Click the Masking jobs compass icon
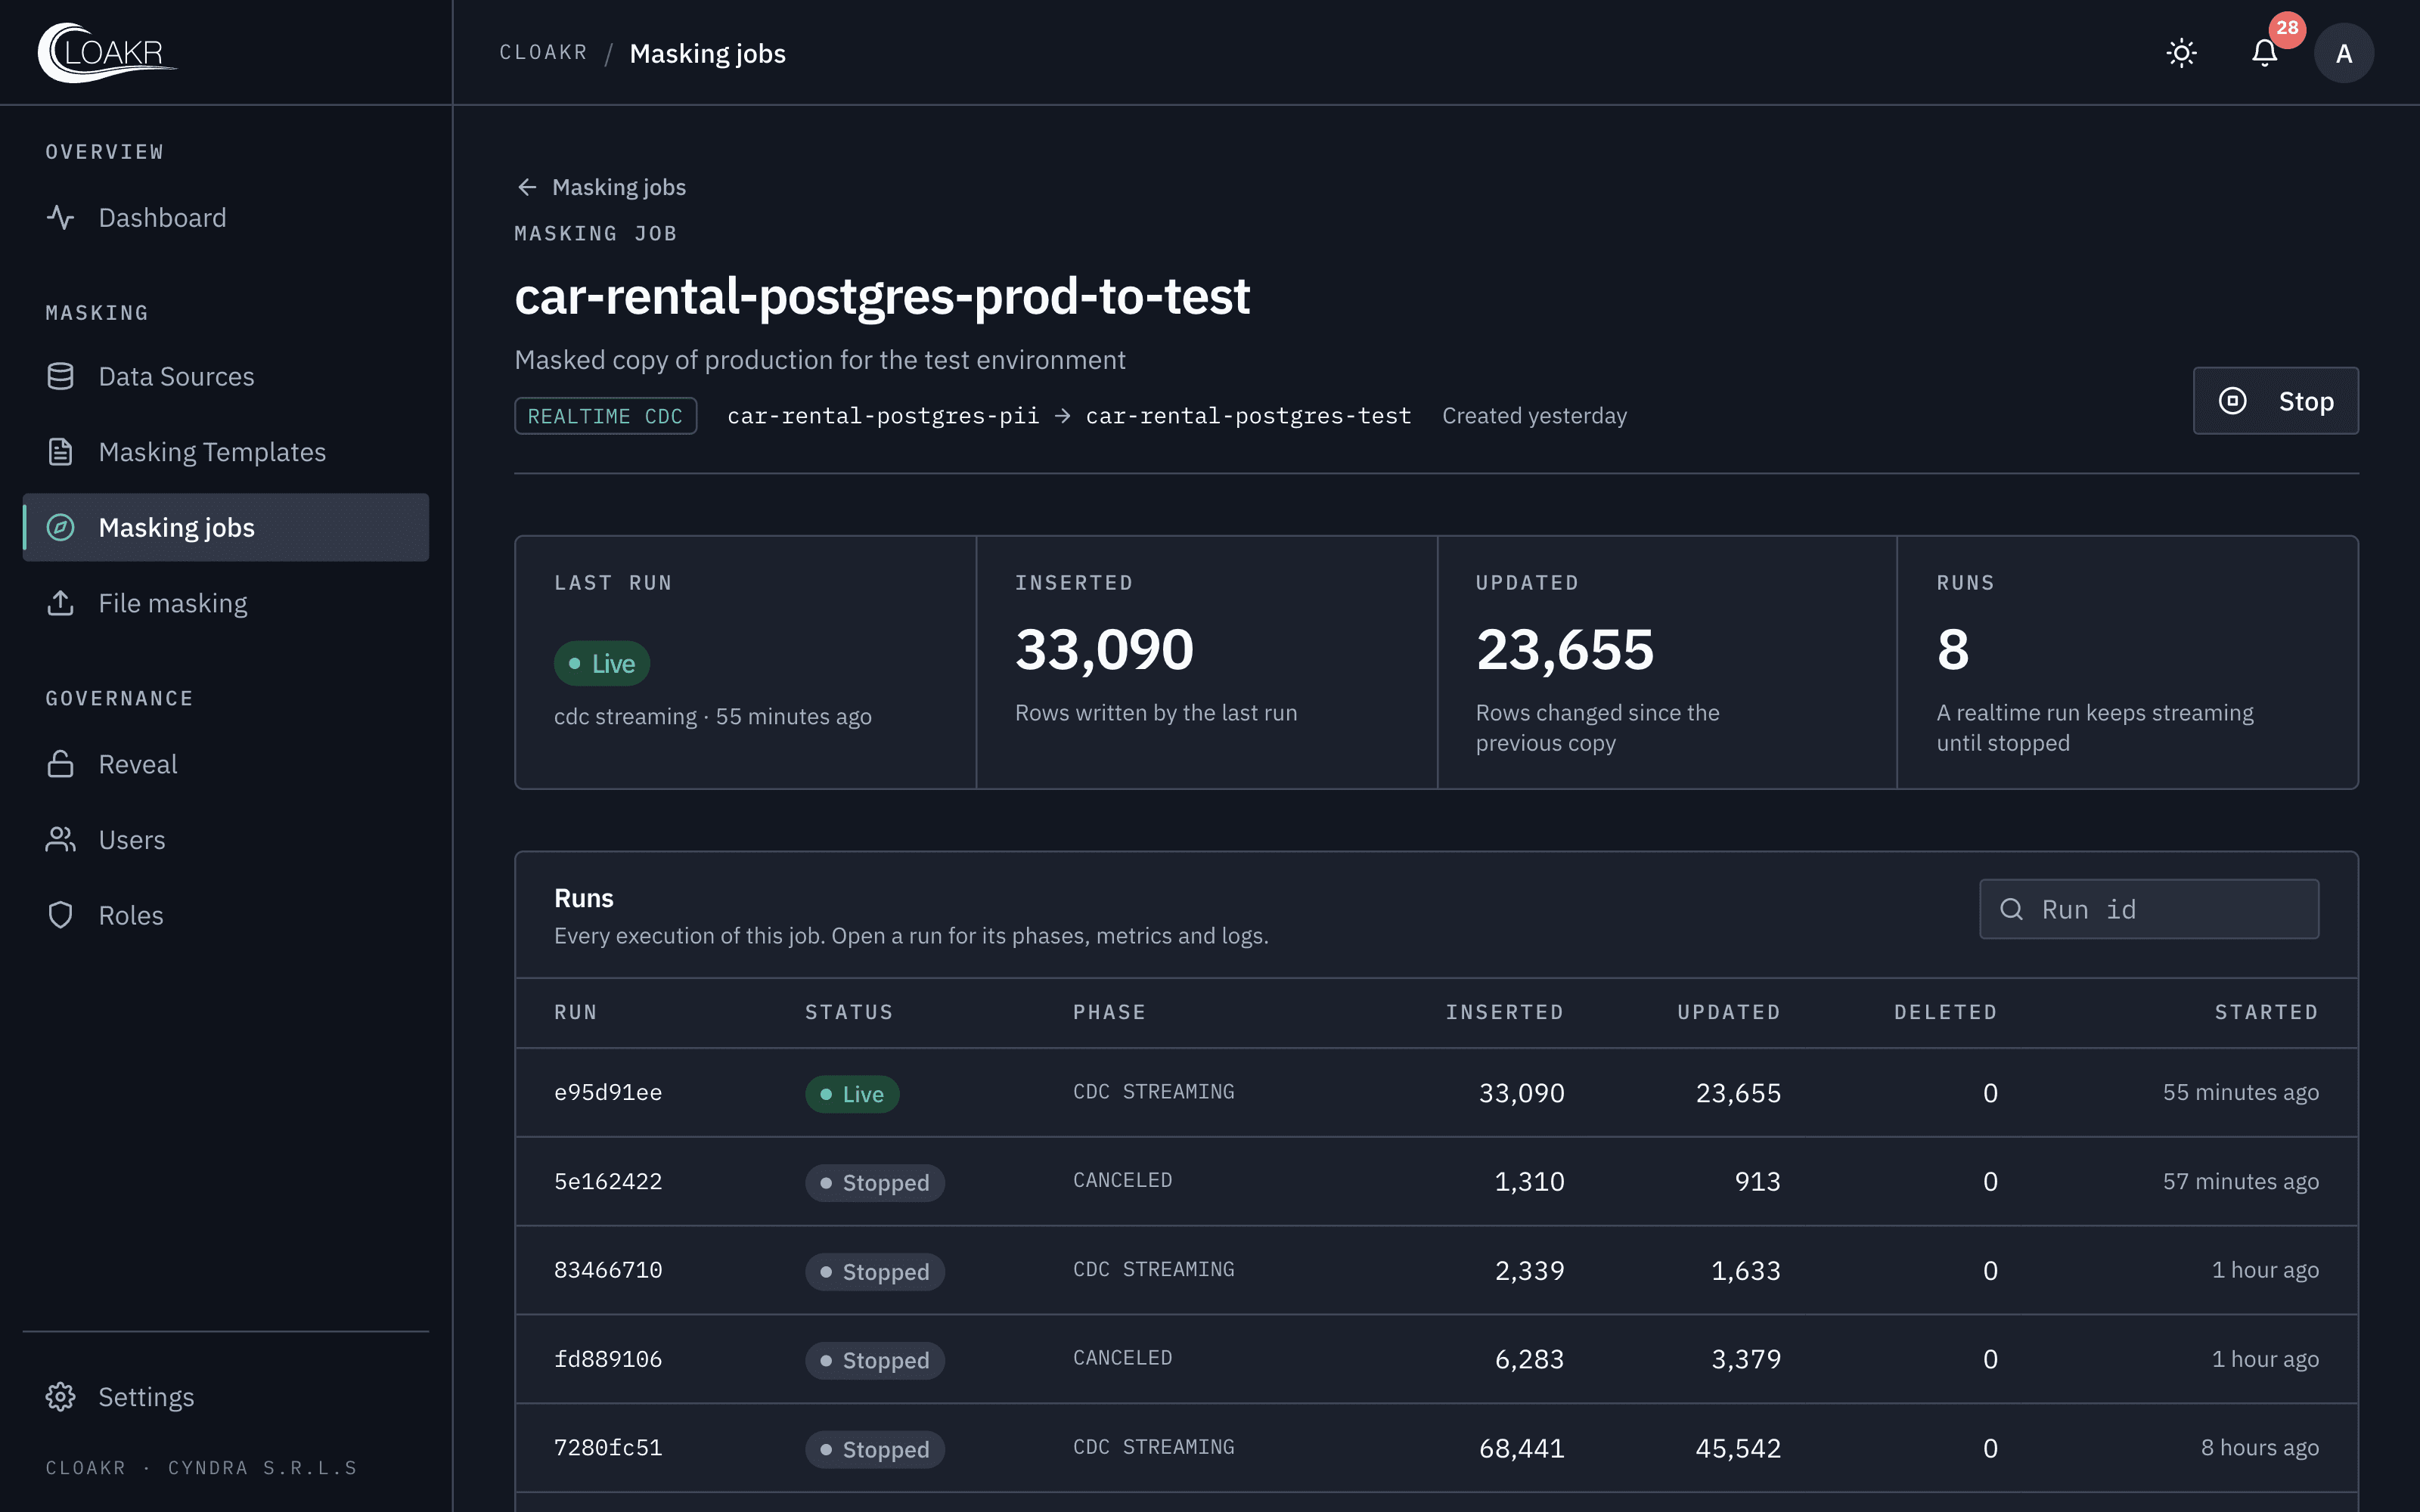Screen dimensions: 2420x1512 (61, 527)
